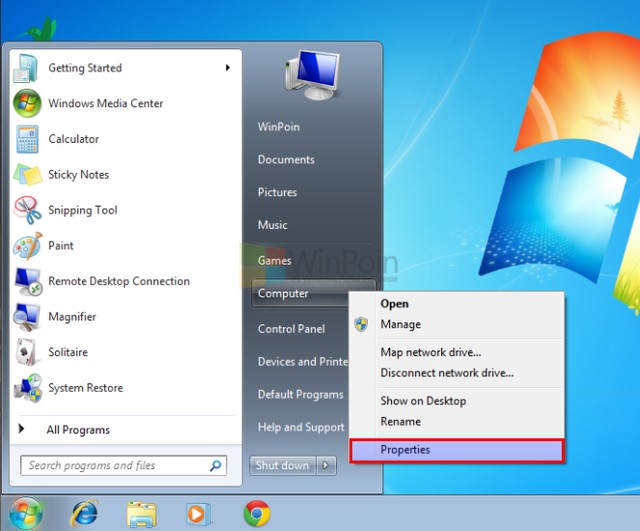Viewport: 640px width, 531px height.
Task: Open Default Programs link
Action: (300, 395)
